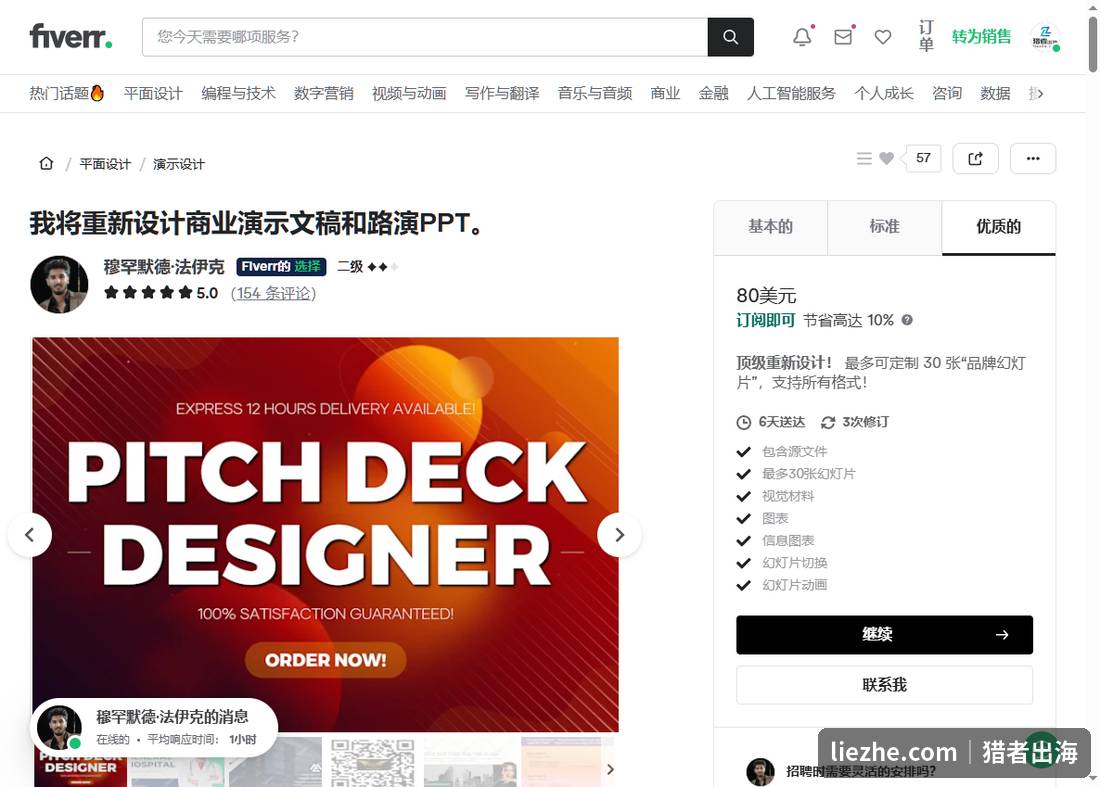Click the share icon button
The height and width of the screenshot is (787, 1100).
pos(975,159)
